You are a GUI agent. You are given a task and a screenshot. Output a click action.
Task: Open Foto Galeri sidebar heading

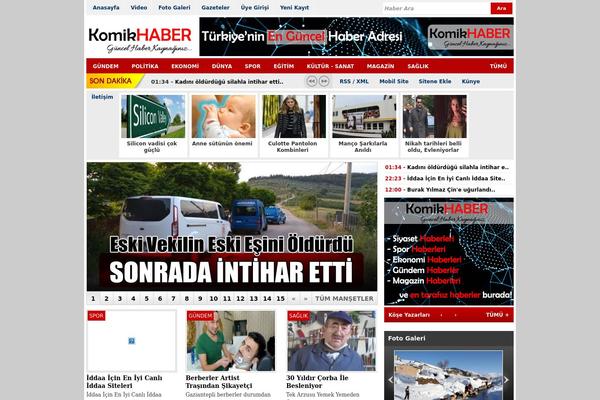coord(406,338)
